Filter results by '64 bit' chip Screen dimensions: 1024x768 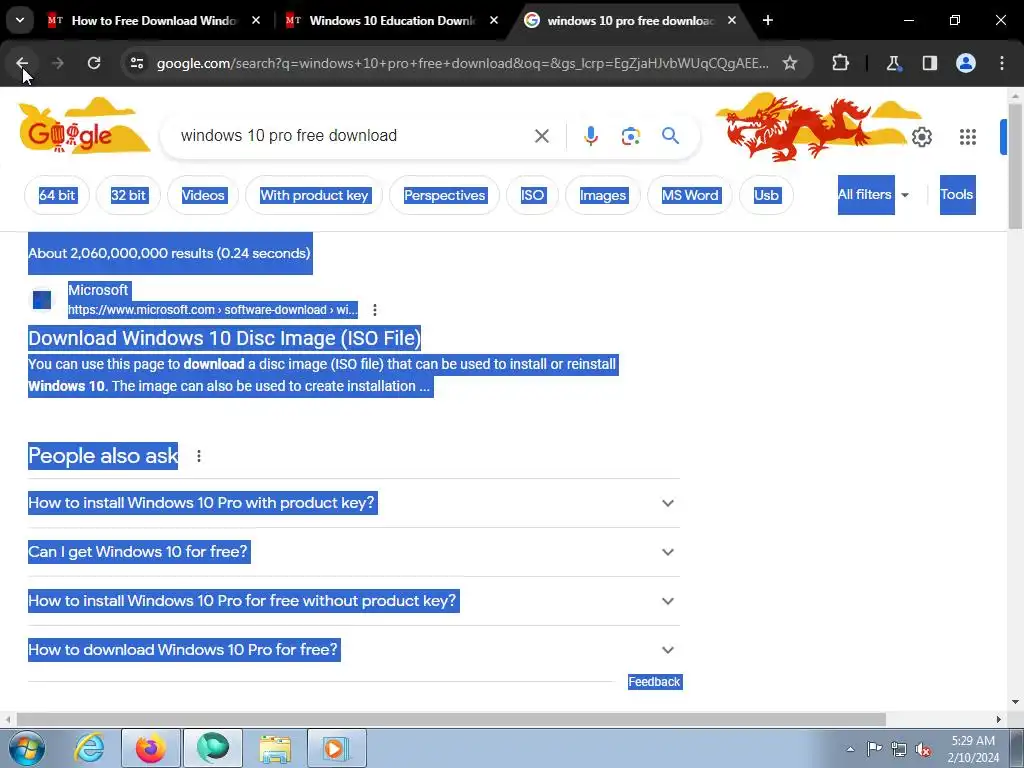(x=57, y=195)
